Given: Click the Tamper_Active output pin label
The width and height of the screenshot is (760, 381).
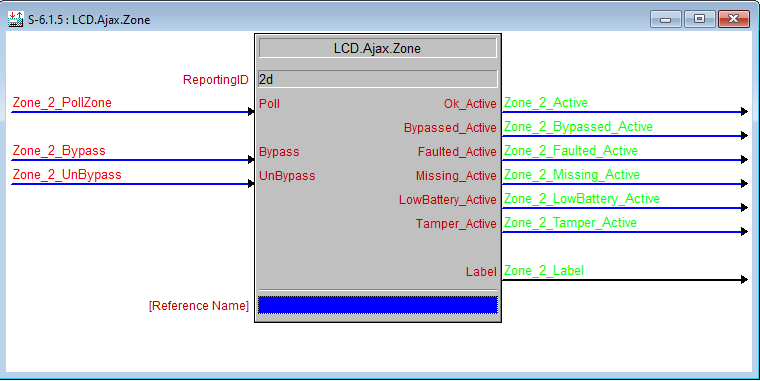Looking at the screenshot, I should (456, 224).
